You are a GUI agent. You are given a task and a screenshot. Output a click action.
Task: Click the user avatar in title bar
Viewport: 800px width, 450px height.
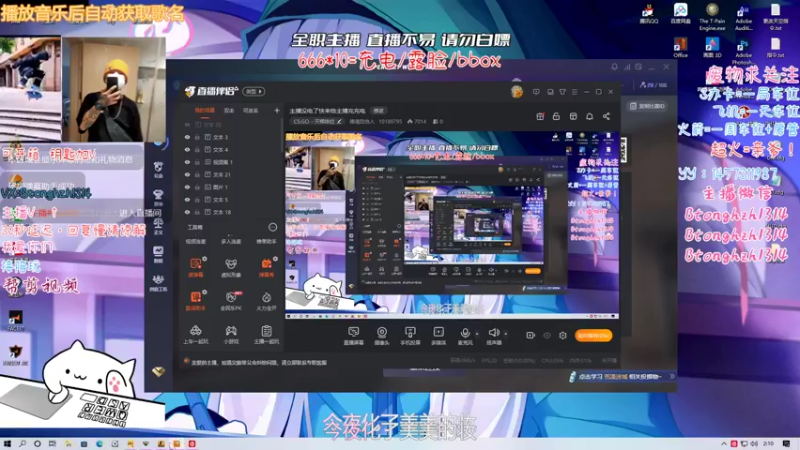pos(516,92)
